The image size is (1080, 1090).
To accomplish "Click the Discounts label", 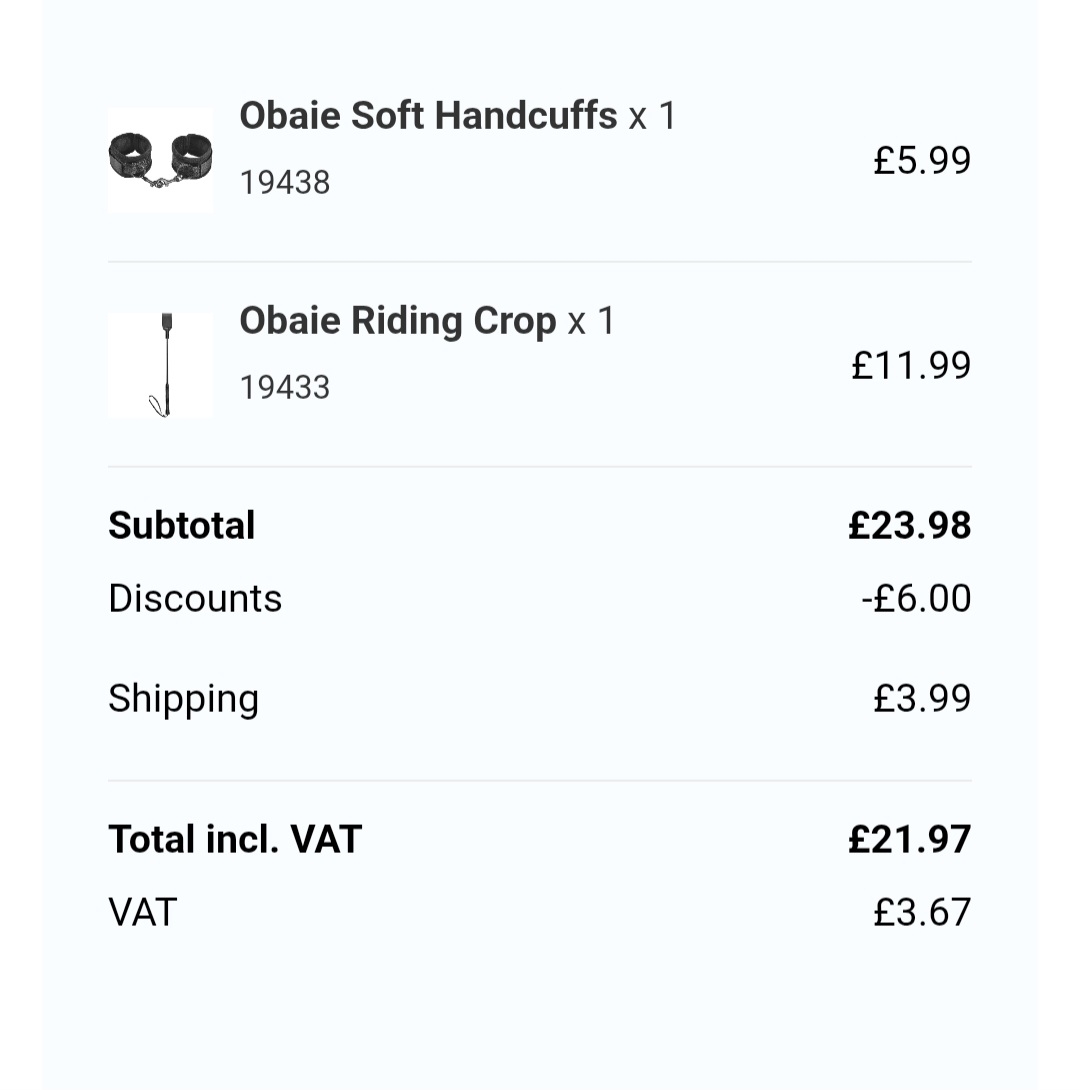I will [195, 598].
